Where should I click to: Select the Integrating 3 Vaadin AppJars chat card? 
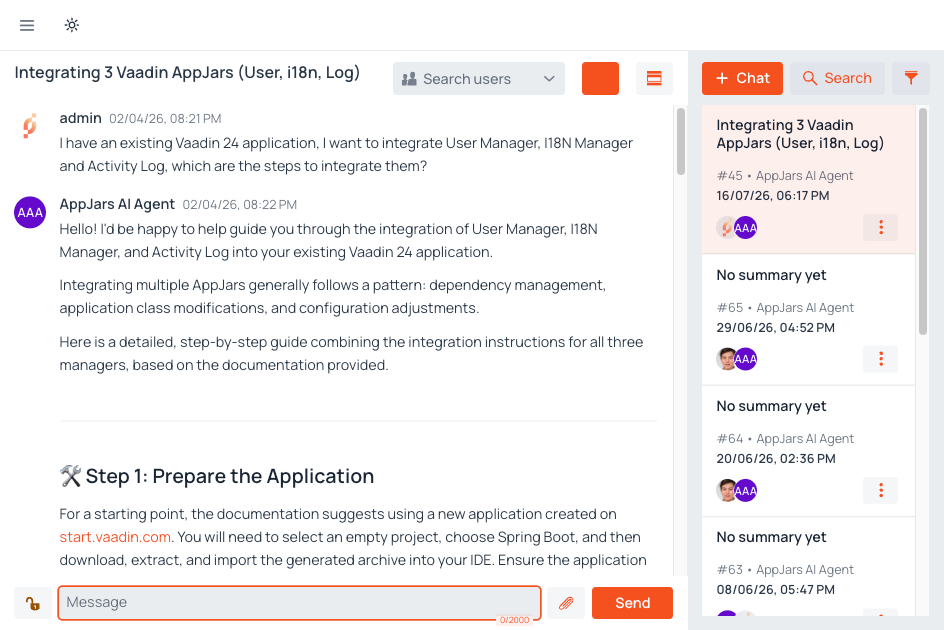(809, 179)
